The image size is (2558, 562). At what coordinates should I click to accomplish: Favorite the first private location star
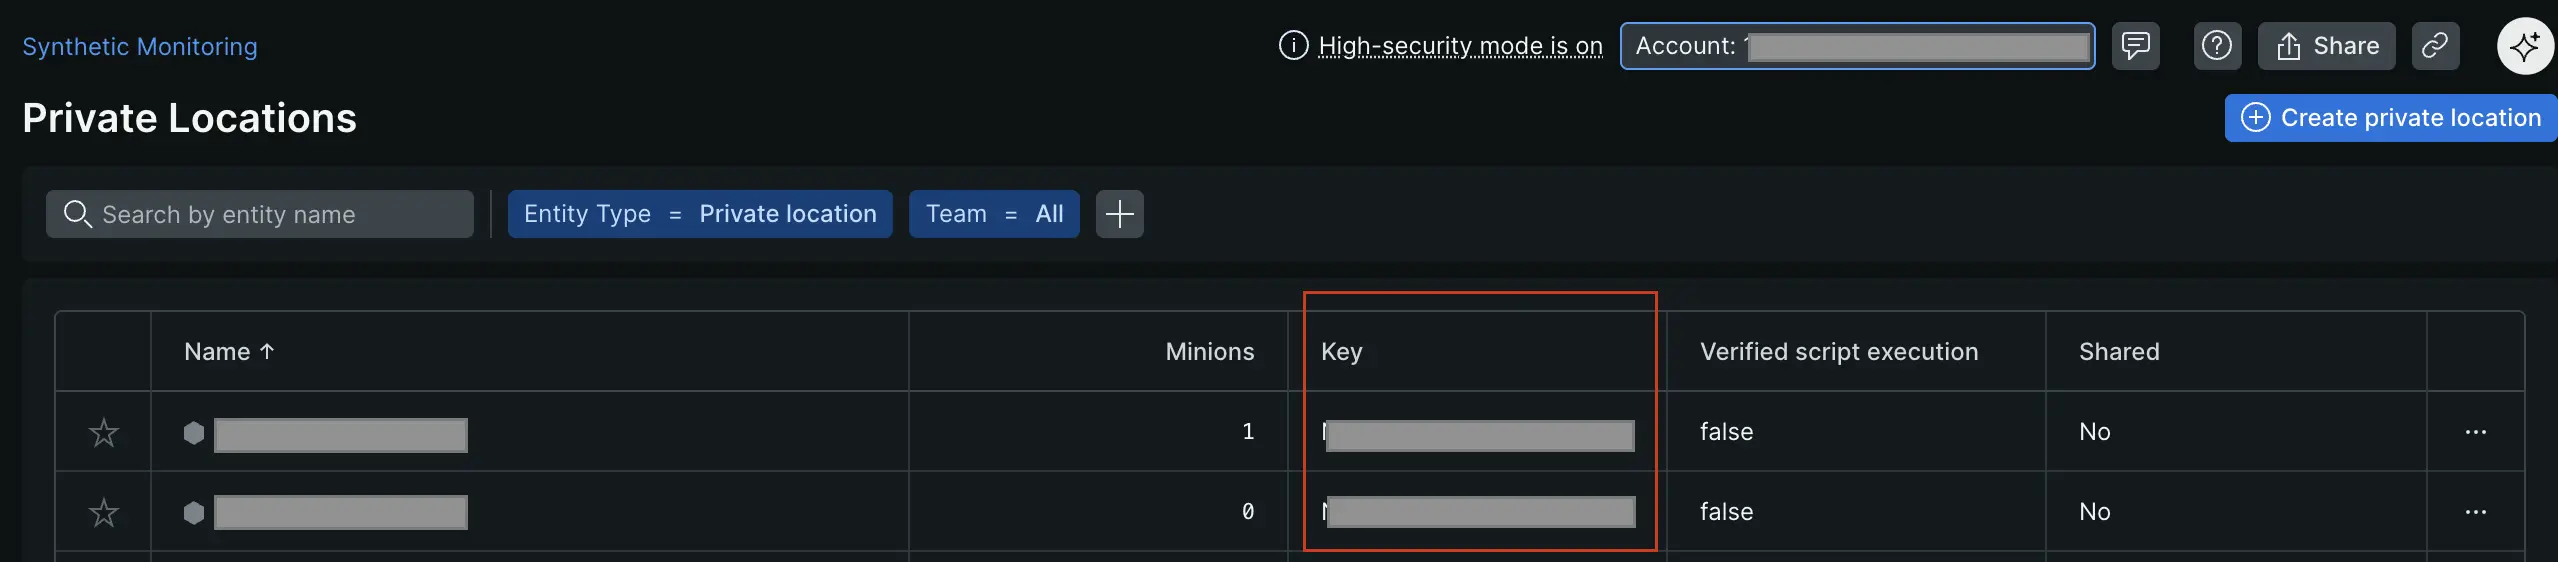click(x=104, y=433)
